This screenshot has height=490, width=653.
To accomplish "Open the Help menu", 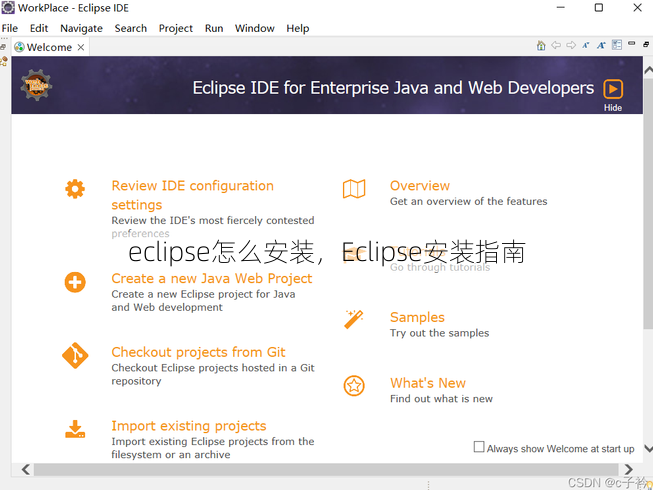I will [297, 28].
